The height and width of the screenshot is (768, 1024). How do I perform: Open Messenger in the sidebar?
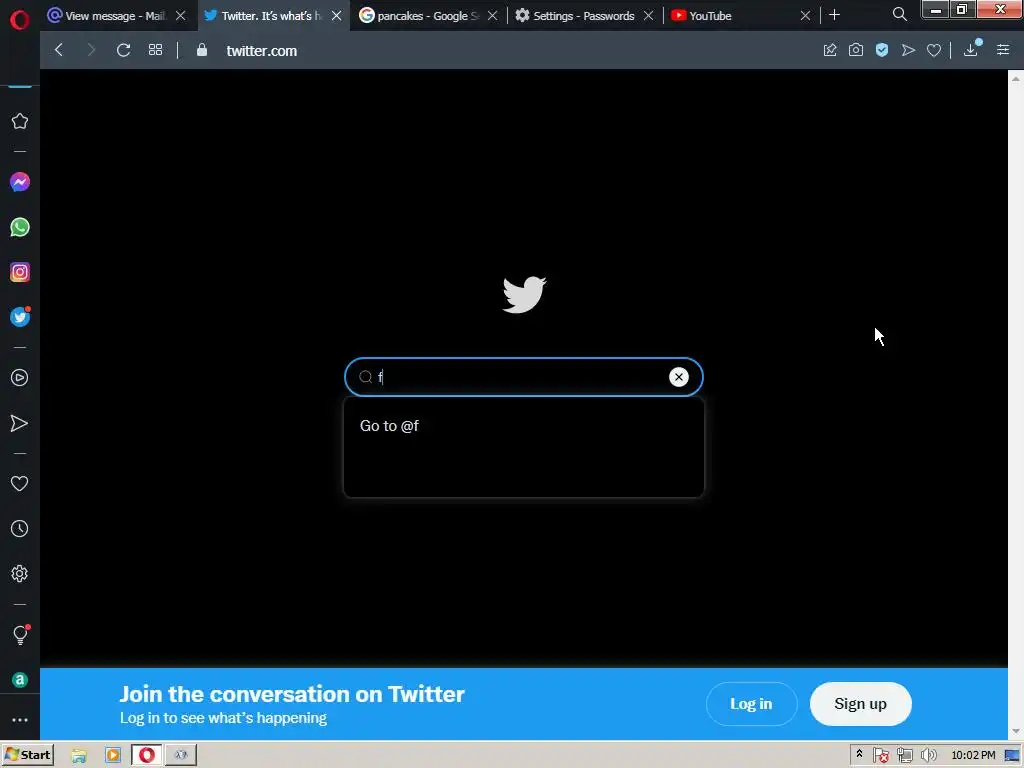tap(20, 182)
